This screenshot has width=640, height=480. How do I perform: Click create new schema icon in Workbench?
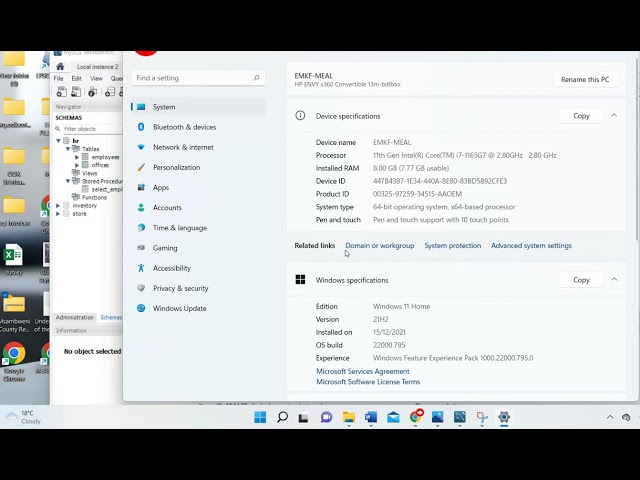pyautogui.click(x=110, y=92)
